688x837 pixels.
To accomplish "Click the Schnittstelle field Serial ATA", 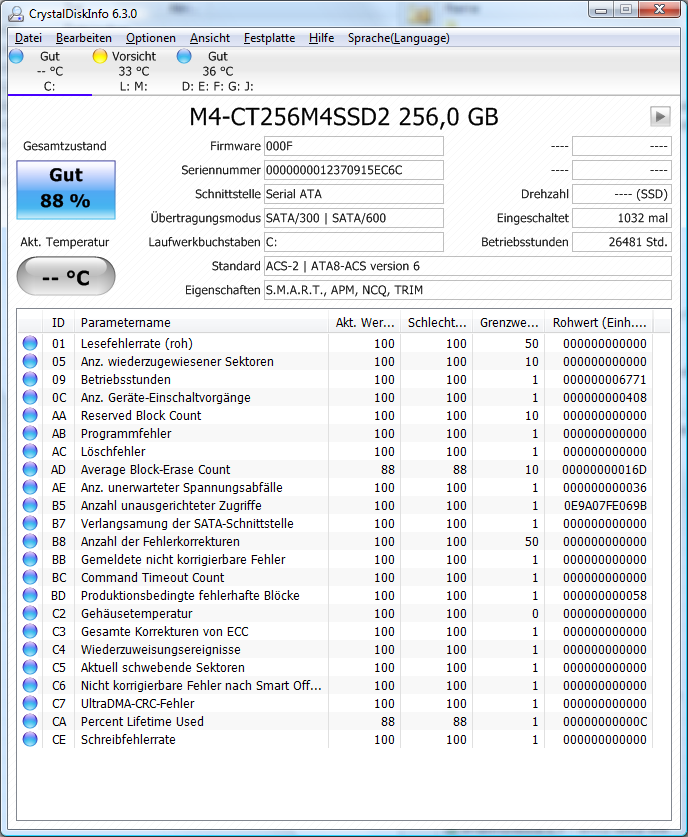I will point(354,194).
